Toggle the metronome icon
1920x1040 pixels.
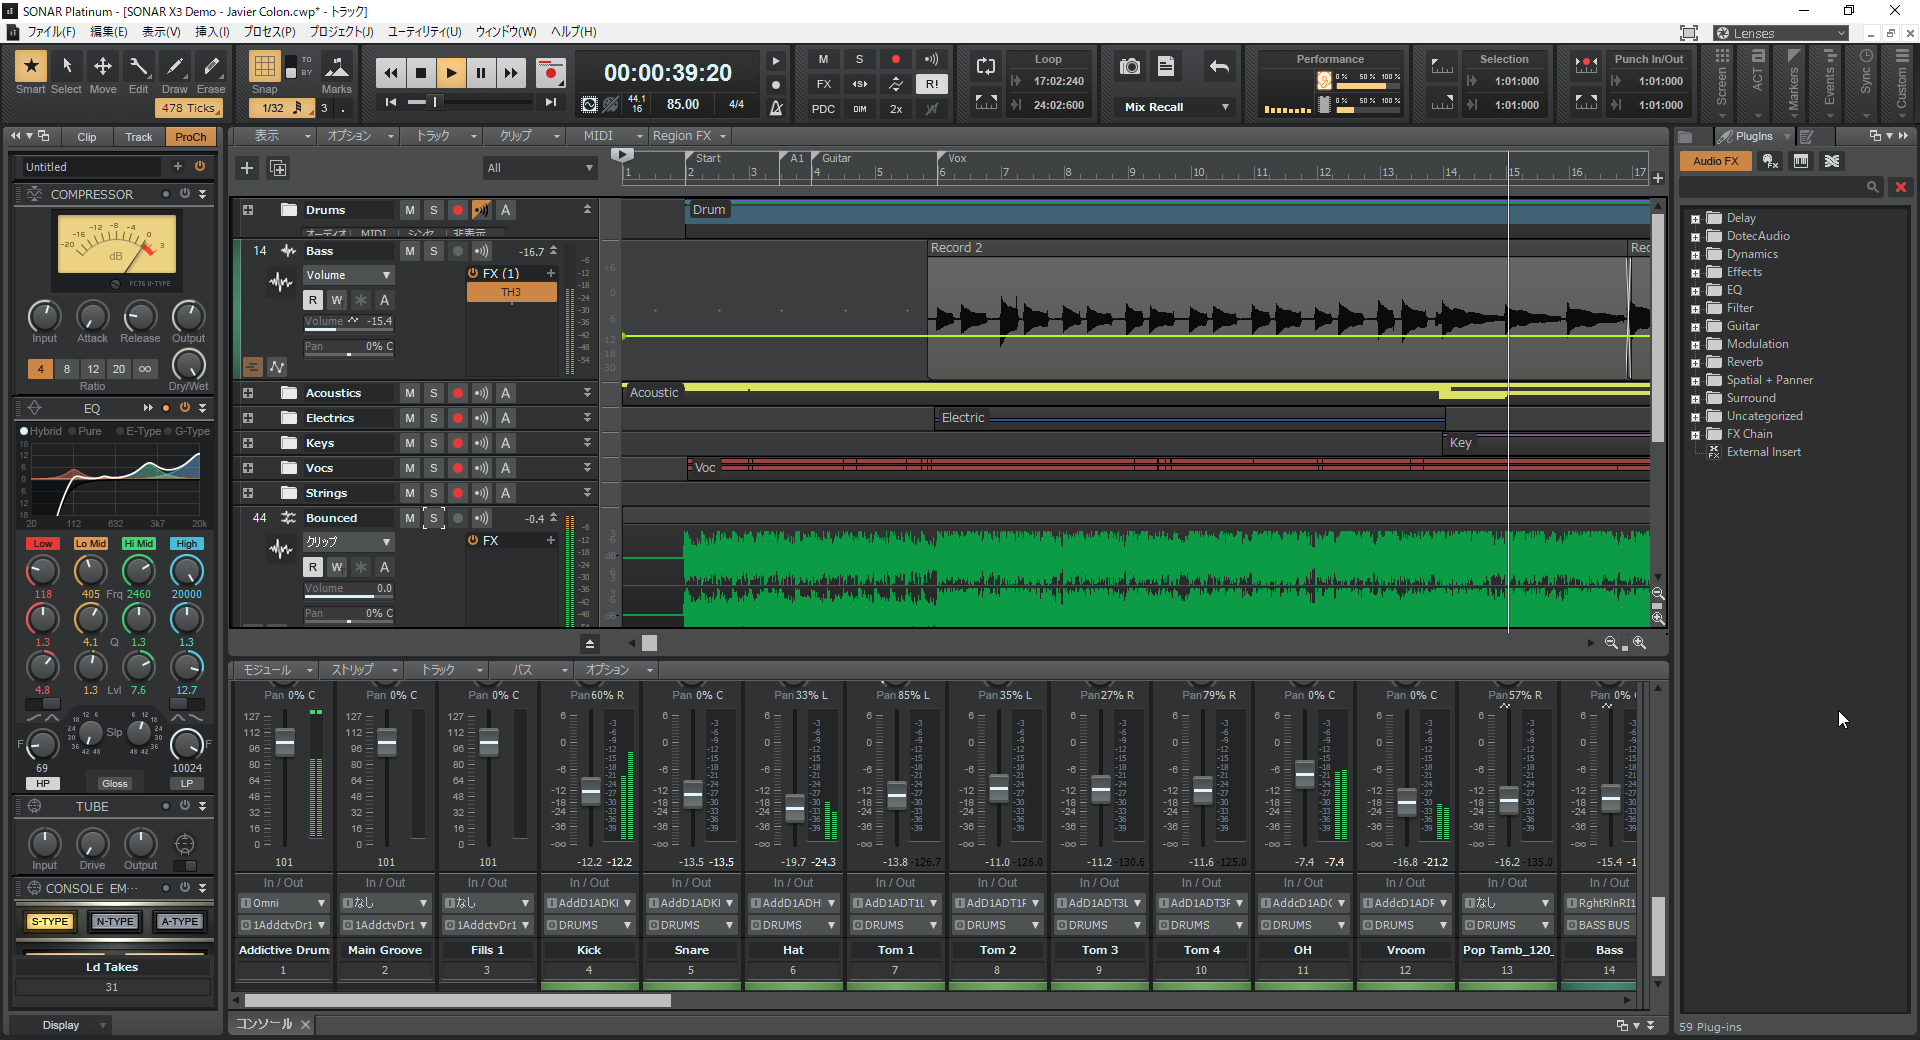[x=776, y=107]
